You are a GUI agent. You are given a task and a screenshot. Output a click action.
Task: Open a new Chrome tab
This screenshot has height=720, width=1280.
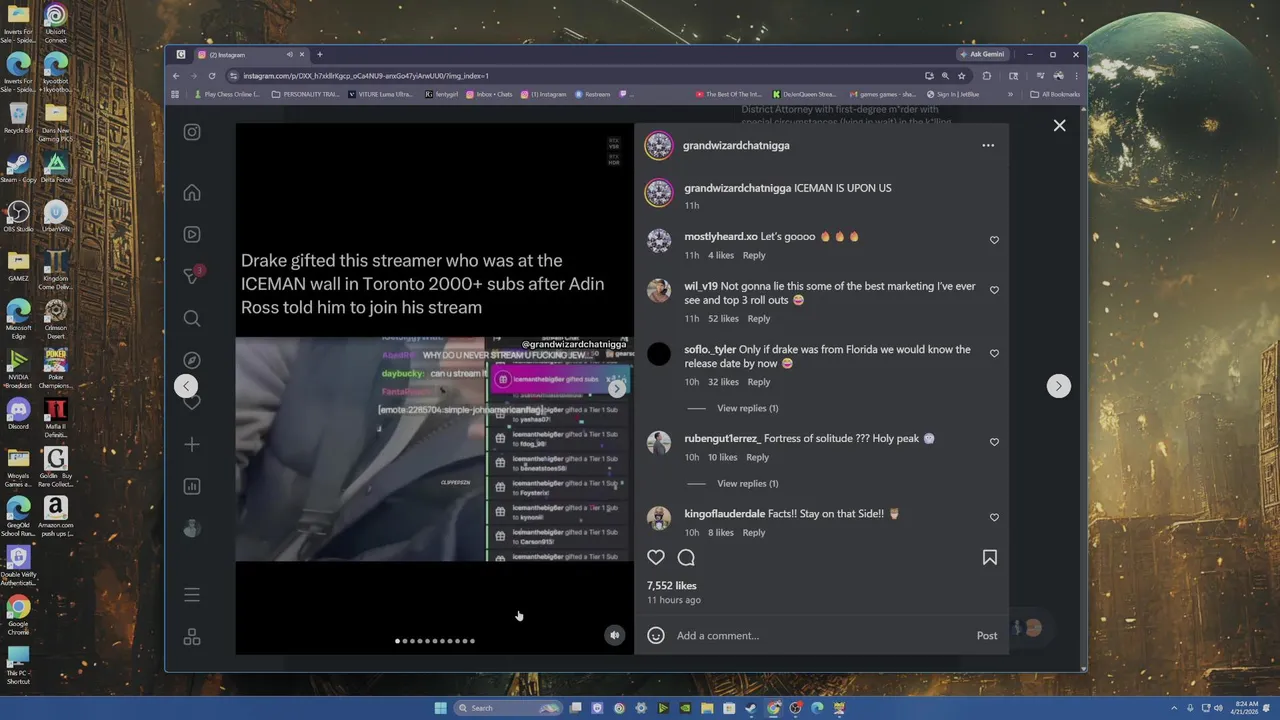[x=320, y=55]
